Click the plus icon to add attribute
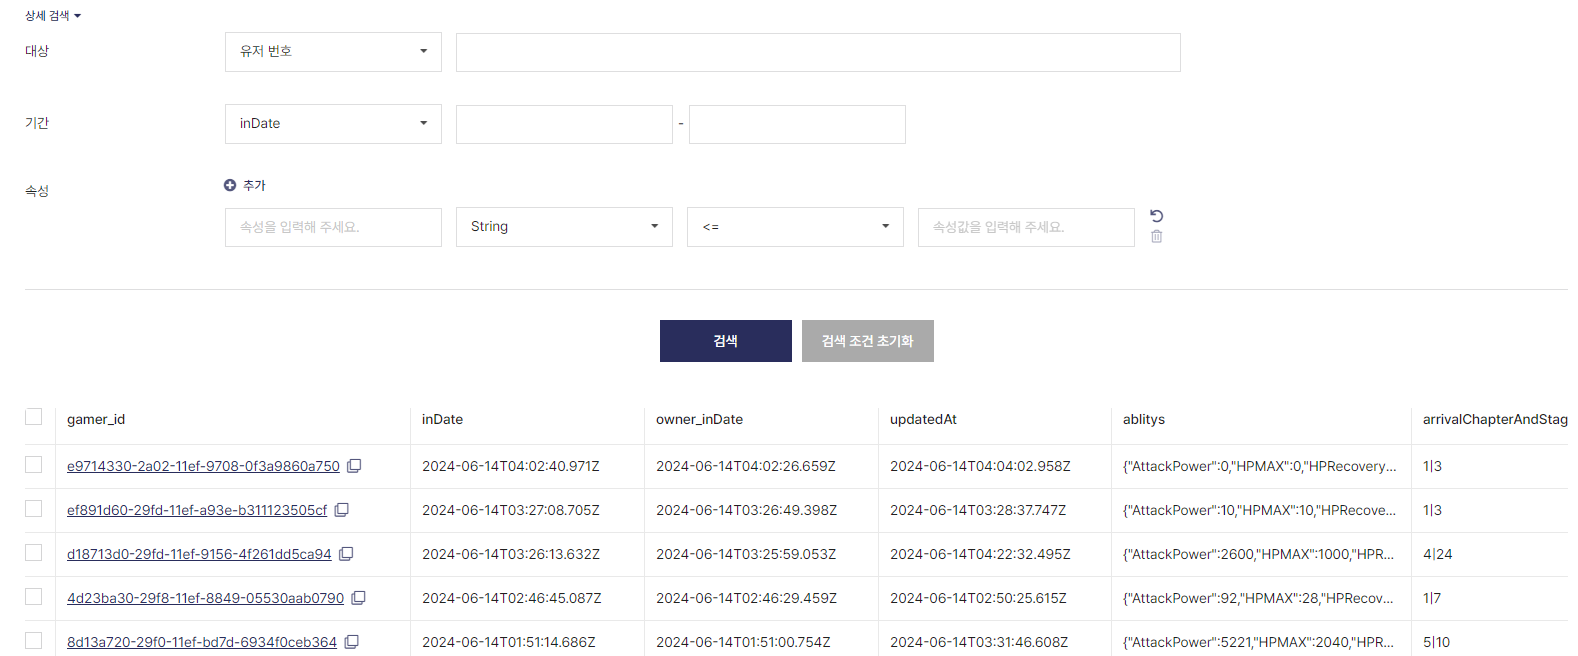1578x656 pixels. coord(230,185)
